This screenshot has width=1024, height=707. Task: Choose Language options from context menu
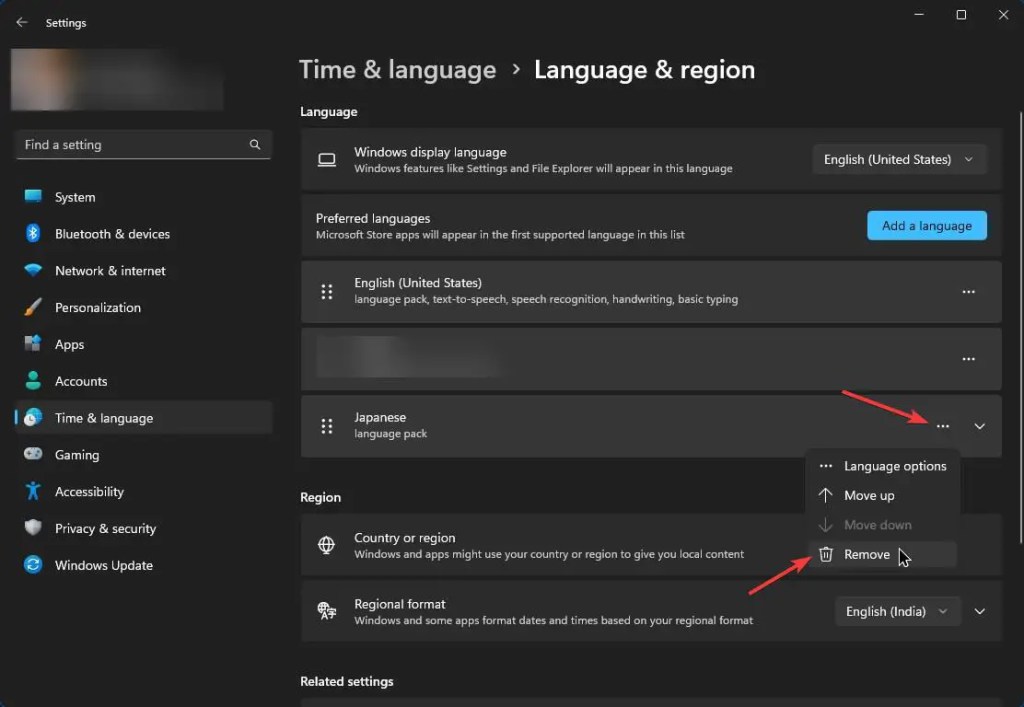pyautogui.click(x=883, y=466)
